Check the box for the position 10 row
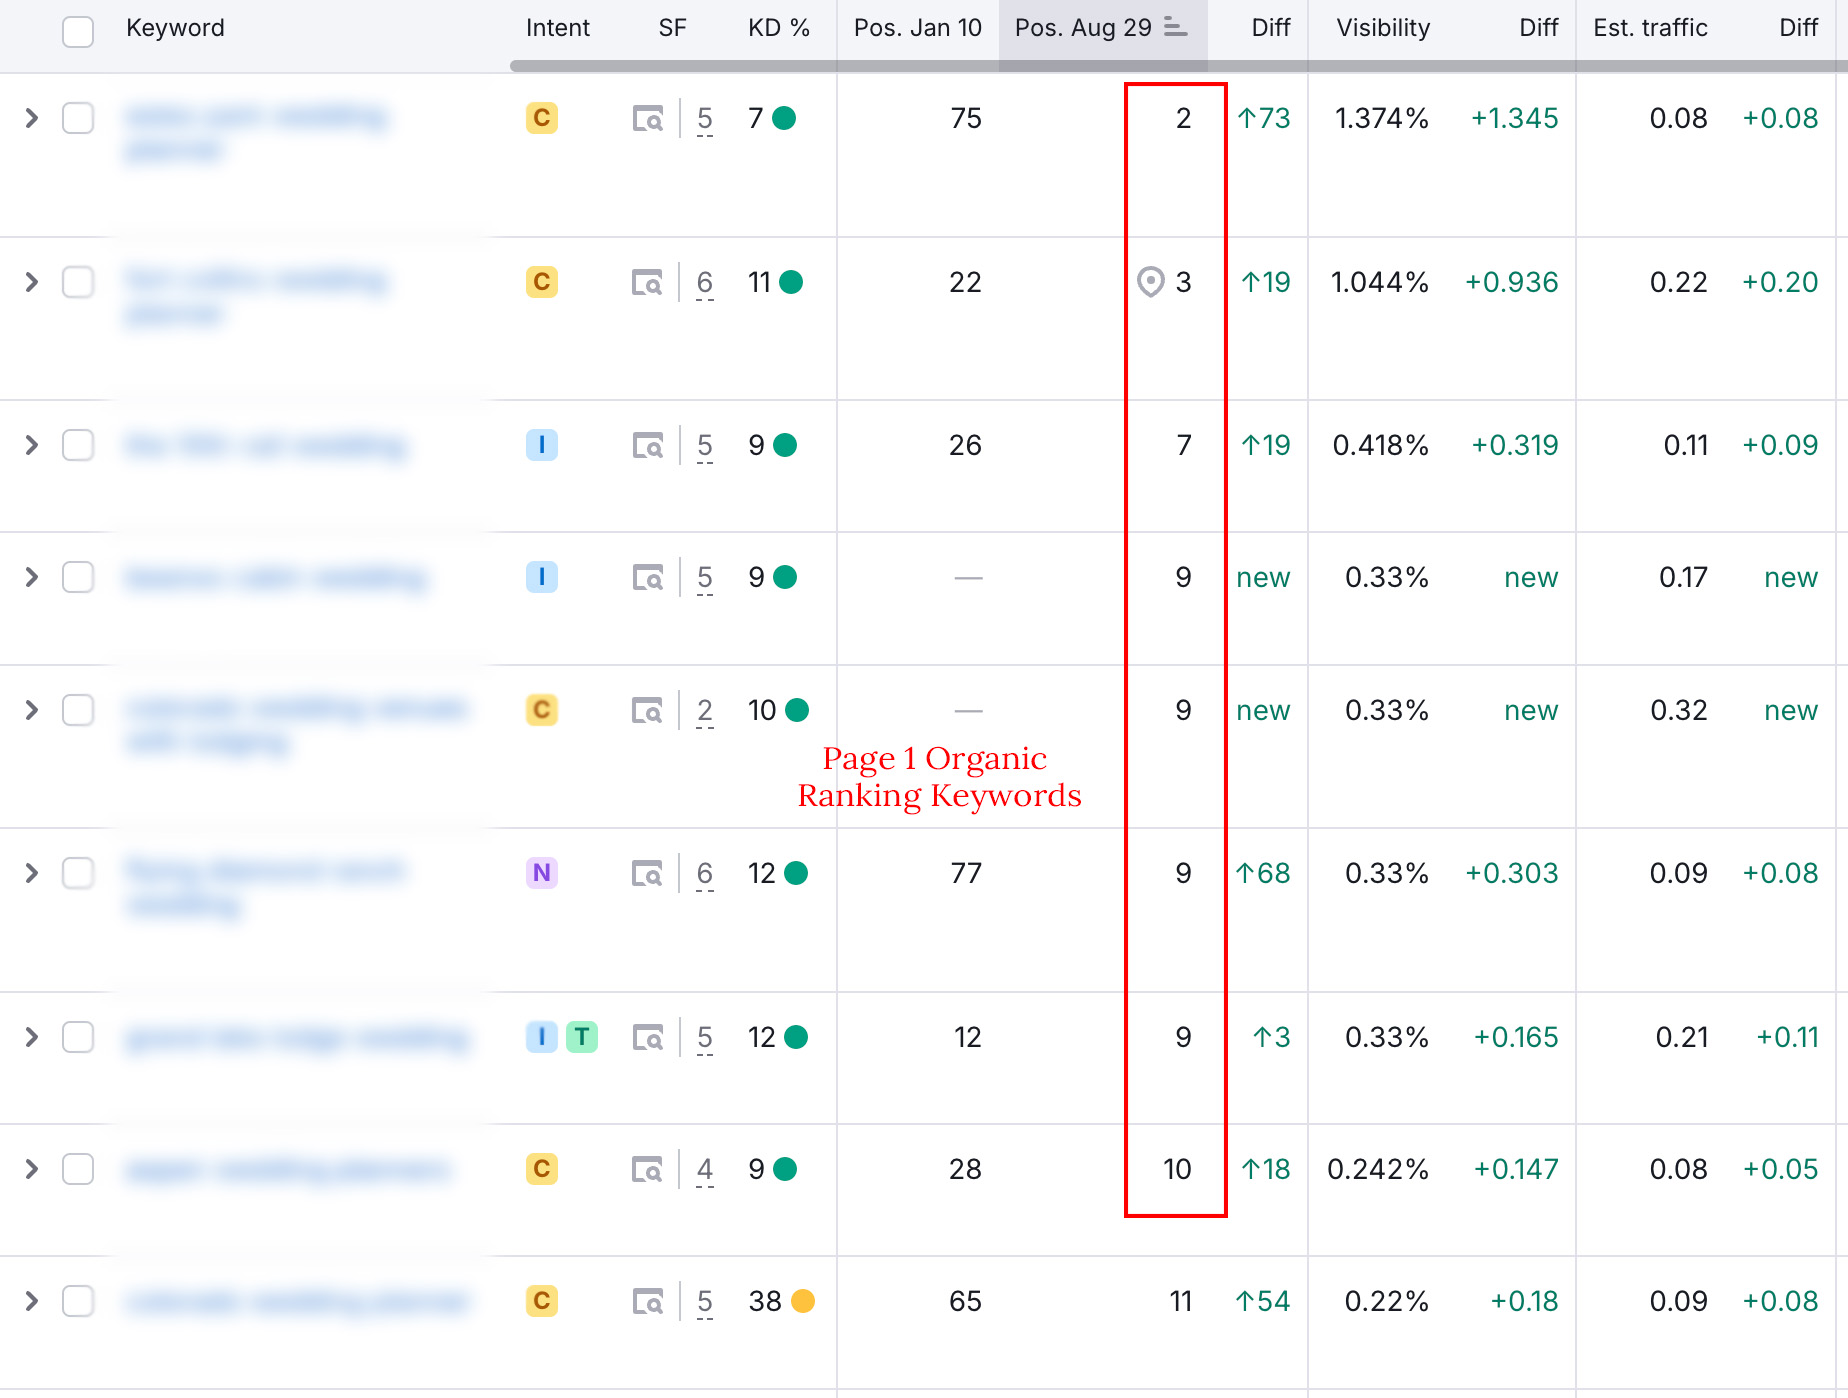This screenshot has width=1848, height=1398. click(x=78, y=1169)
